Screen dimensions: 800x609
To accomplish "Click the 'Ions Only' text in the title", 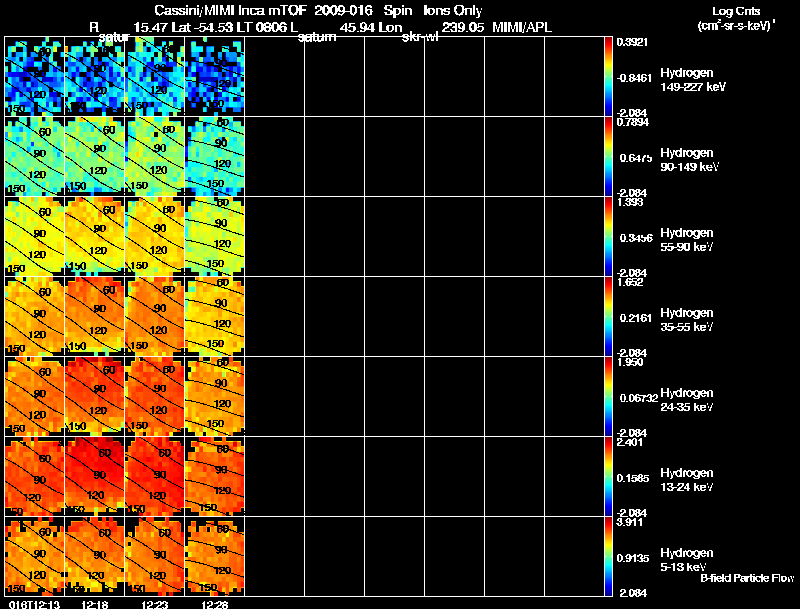I will coord(453,11).
